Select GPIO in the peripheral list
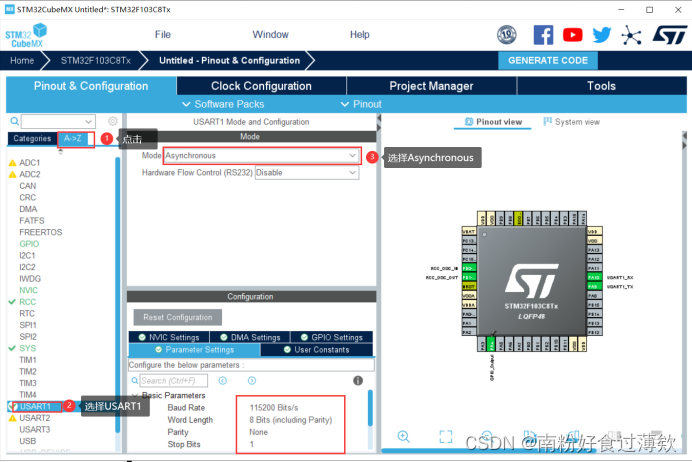This screenshot has height=462, width=692. pyautogui.click(x=29, y=244)
